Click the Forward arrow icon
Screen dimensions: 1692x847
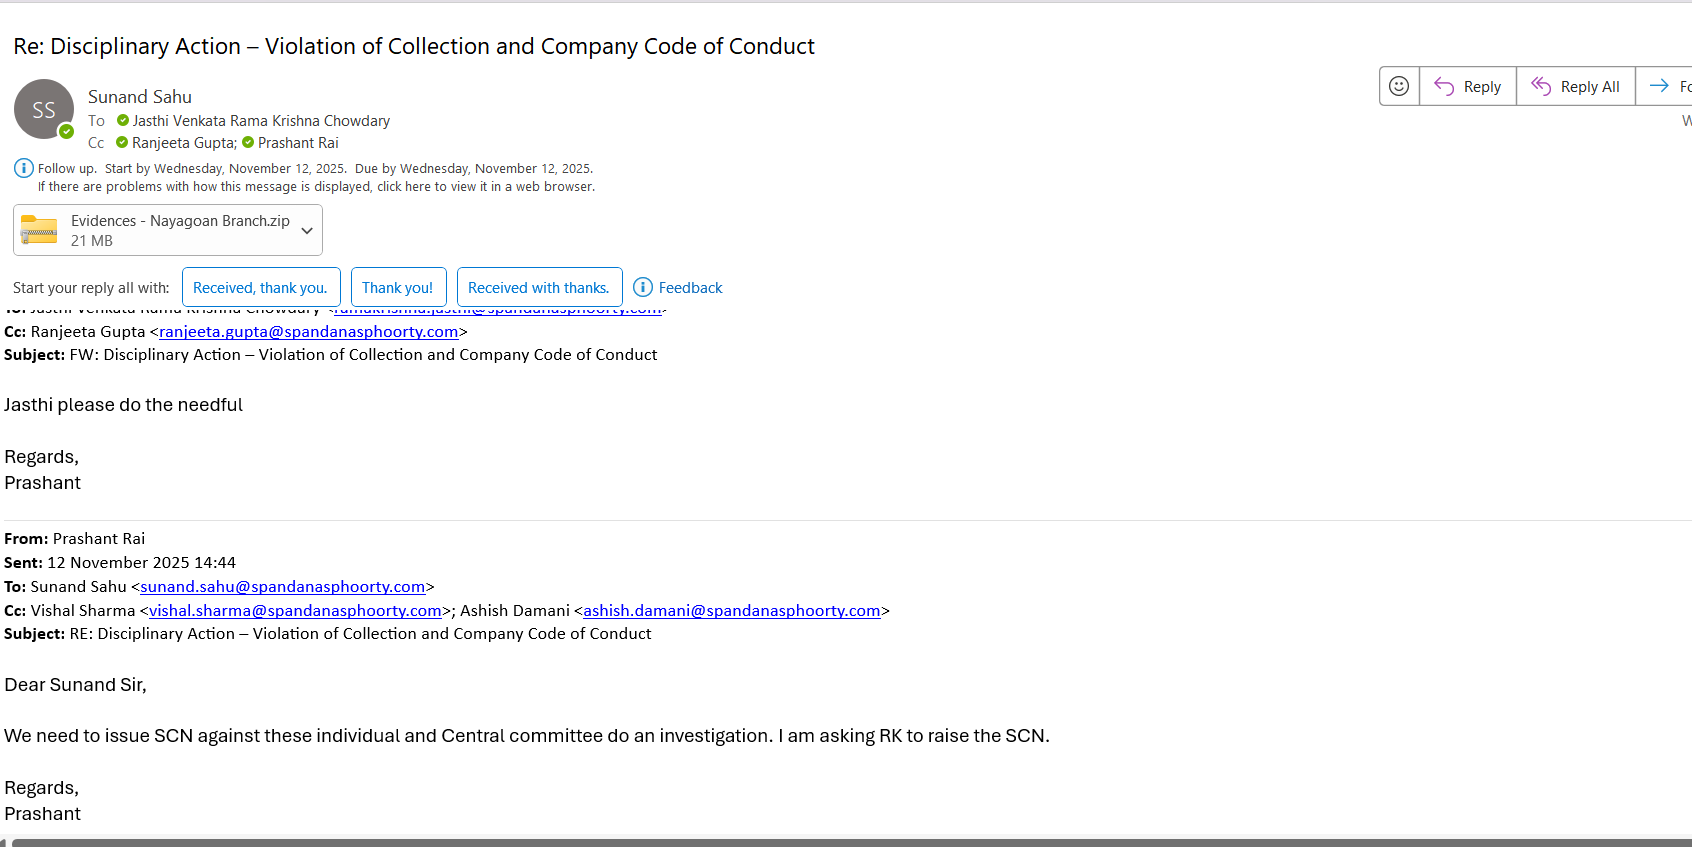(x=1660, y=86)
